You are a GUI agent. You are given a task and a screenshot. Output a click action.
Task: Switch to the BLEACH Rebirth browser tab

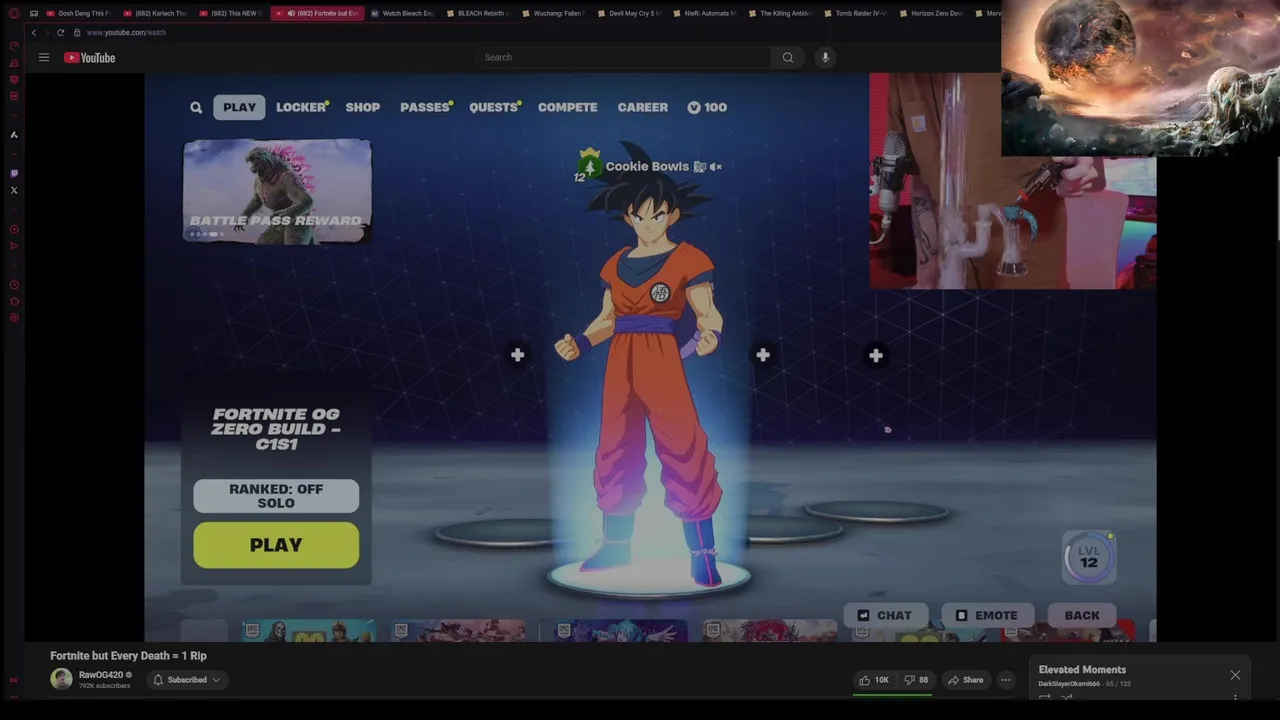(x=478, y=13)
